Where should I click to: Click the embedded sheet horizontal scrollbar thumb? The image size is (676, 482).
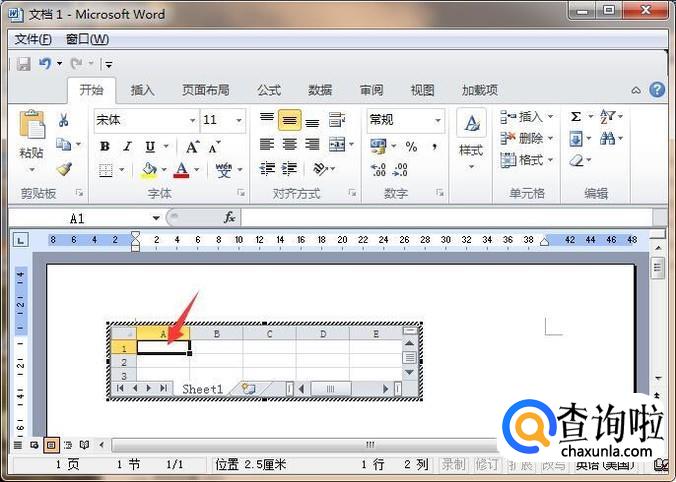click(331, 389)
